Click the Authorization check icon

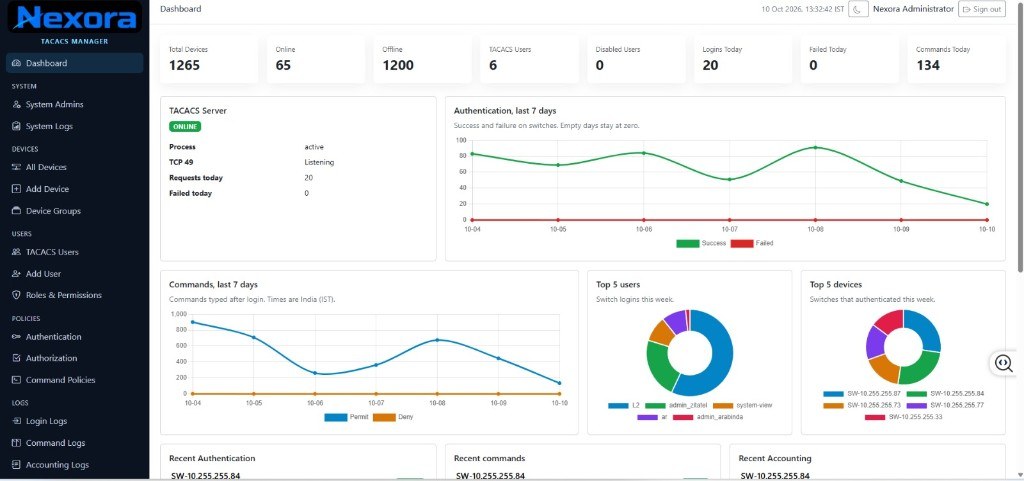coord(16,358)
